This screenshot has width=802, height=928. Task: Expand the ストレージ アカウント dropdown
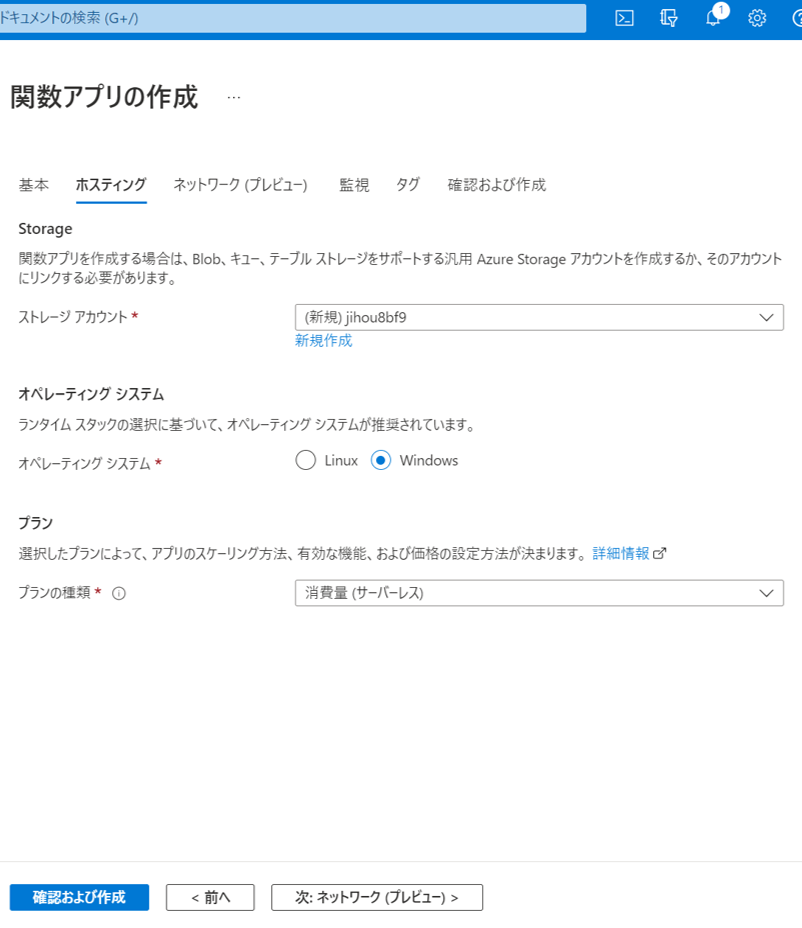click(539, 317)
